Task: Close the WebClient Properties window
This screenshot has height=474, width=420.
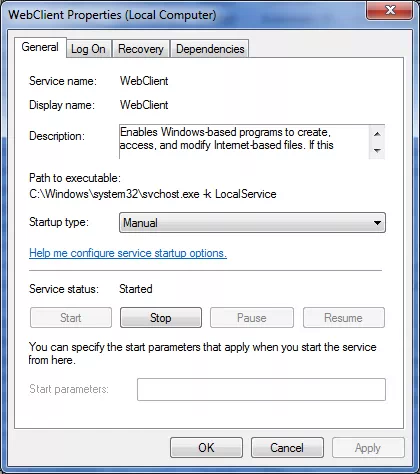Action: (x=389, y=11)
